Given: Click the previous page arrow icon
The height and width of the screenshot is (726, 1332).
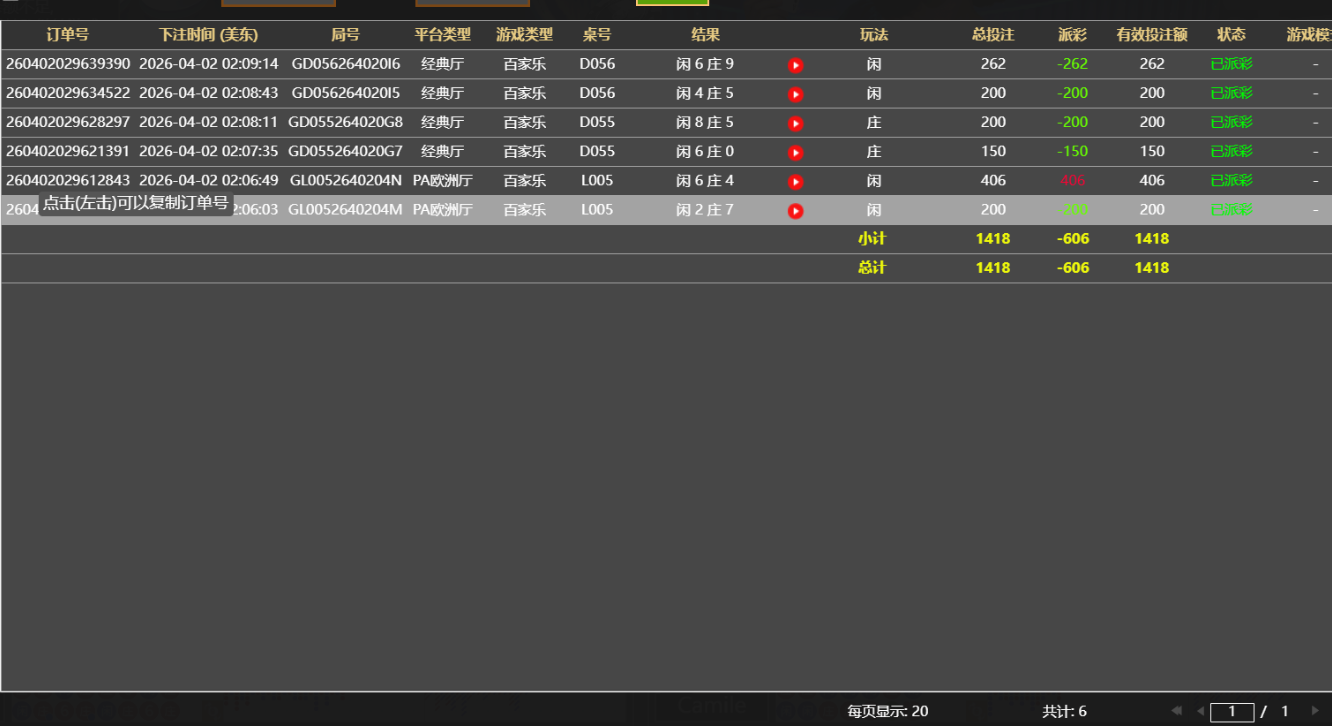Looking at the screenshot, I should (1201, 710).
